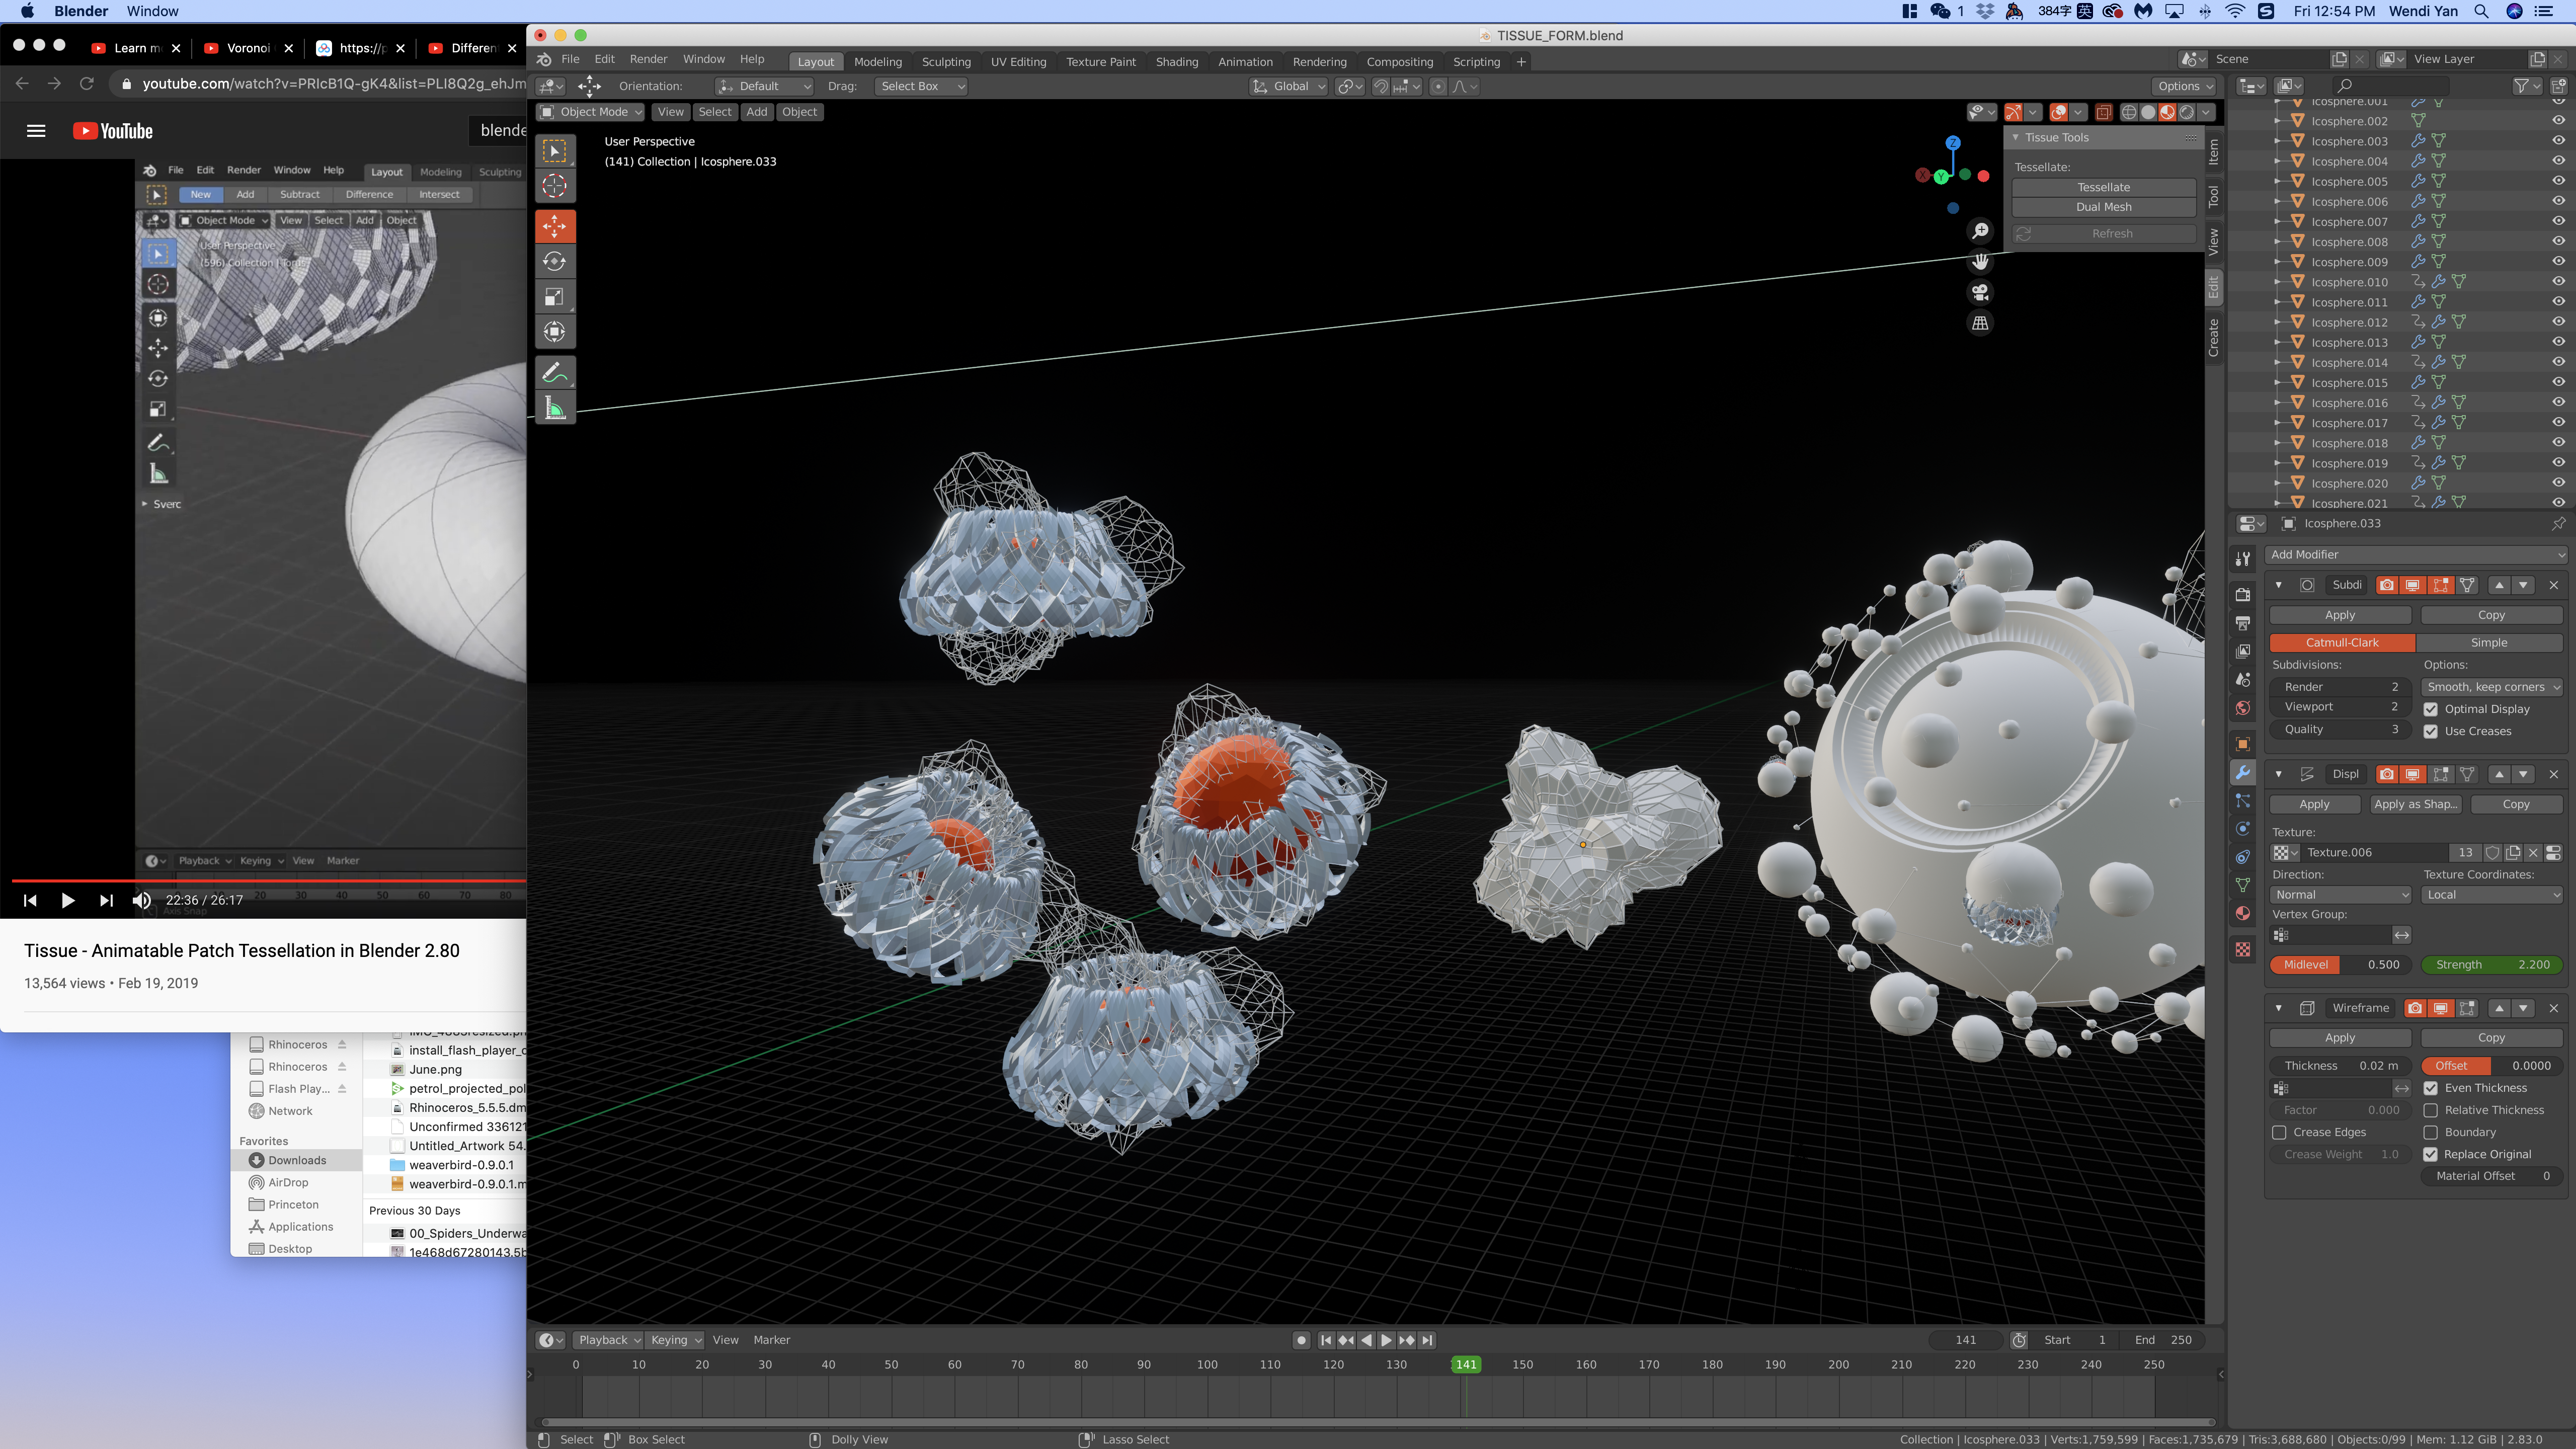Click the Dual Mesh button
2576x1449 pixels.
pyautogui.click(x=2103, y=207)
